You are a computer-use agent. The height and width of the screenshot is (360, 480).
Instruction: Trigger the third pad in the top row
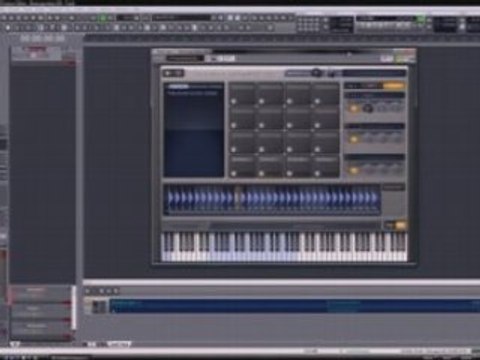click(298, 94)
